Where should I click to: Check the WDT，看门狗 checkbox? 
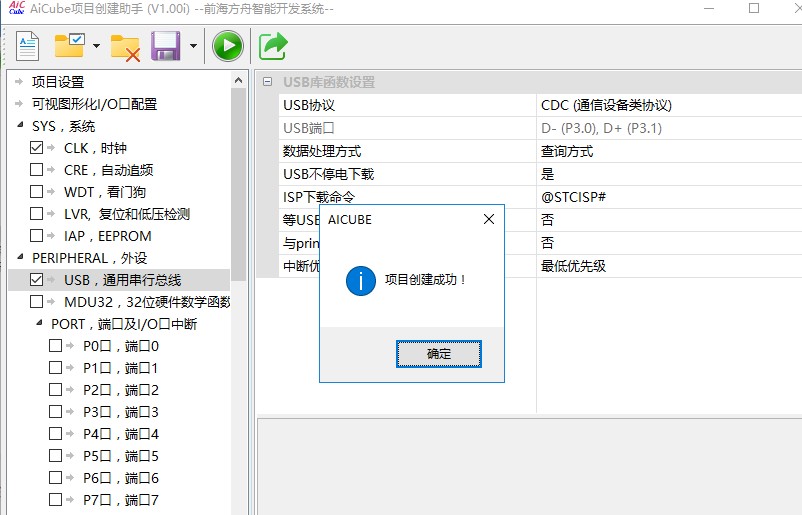[x=36, y=191]
